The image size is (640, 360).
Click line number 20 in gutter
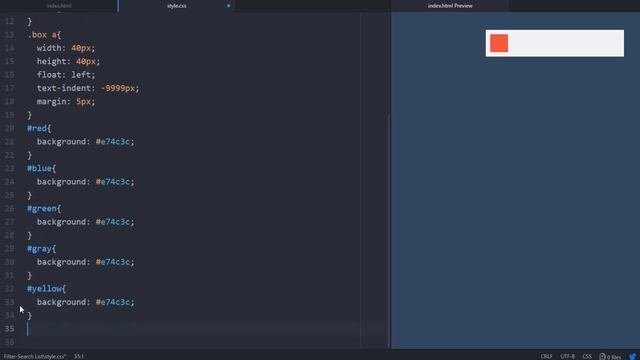point(9,128)
